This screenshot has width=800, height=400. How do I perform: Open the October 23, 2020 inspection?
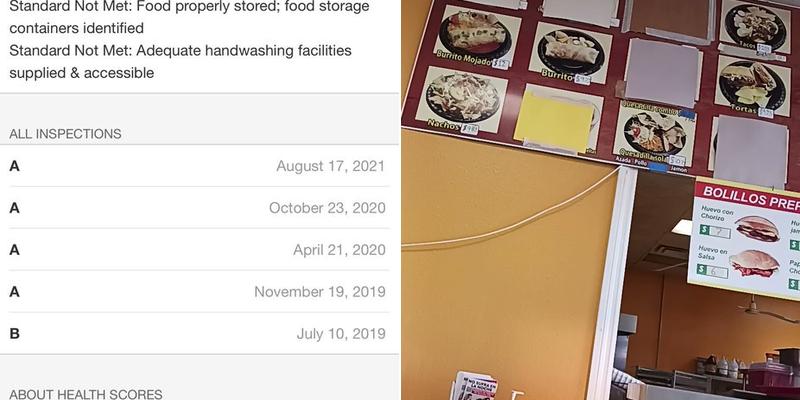click(x=199, y=208)
